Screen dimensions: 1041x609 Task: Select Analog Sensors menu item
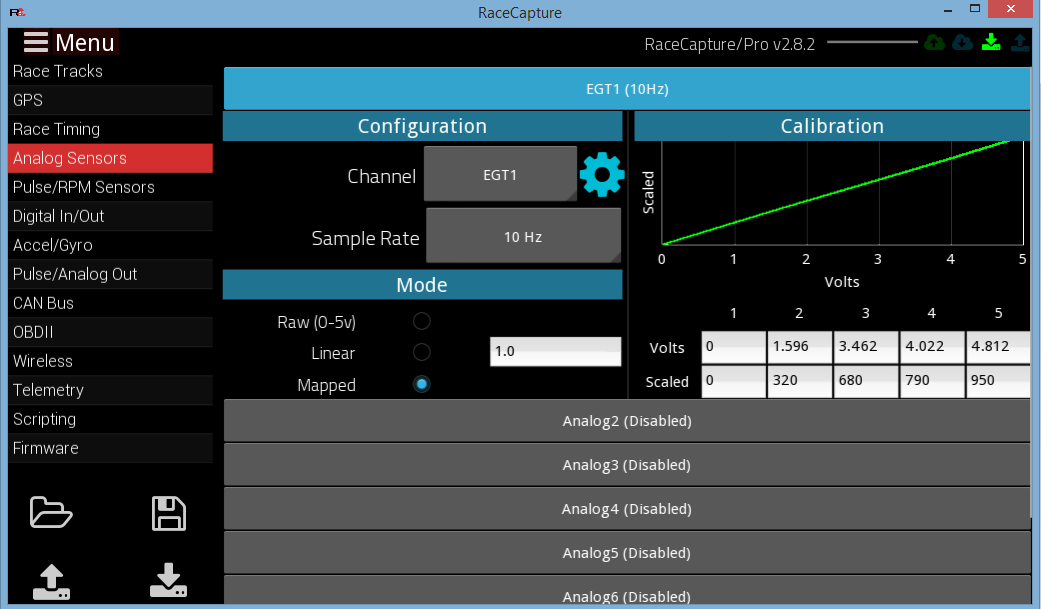coord(110,158)
